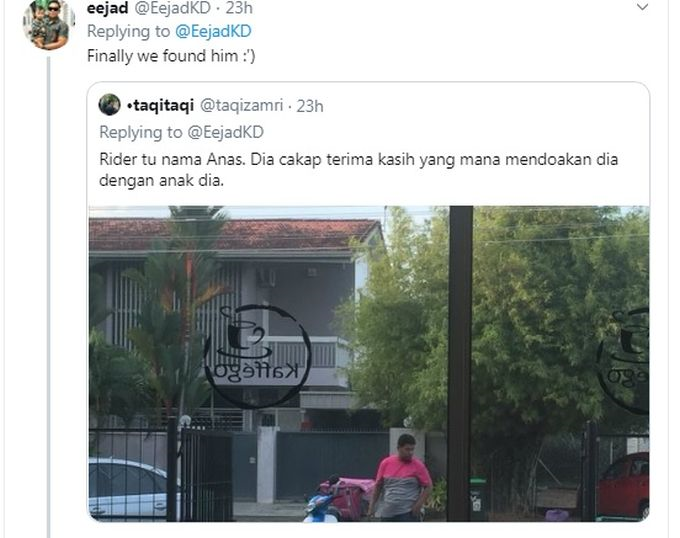This screenshot has width=680, height=538.
Task: Follow the blue @EejadKD mention link
Action: [x=213, y=31]
